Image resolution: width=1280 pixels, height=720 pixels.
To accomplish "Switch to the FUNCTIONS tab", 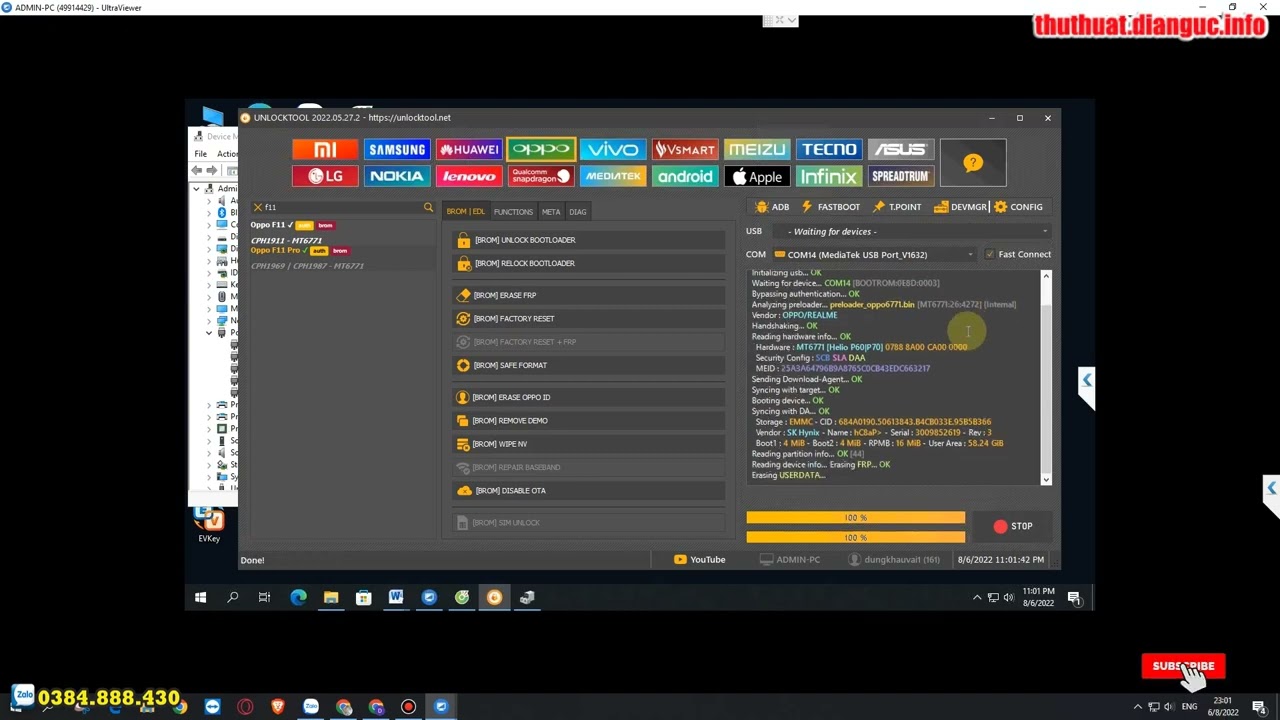I will point(513,212).
